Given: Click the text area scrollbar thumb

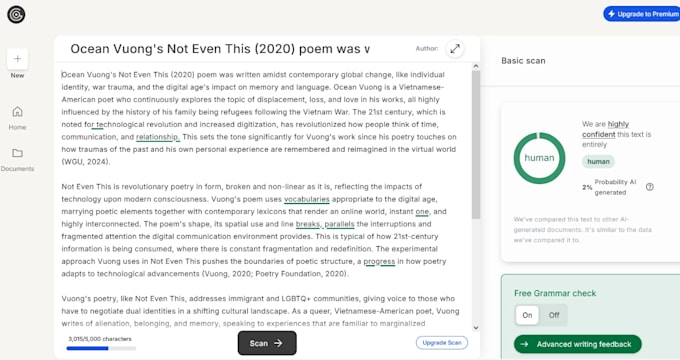Looking at the screenshot, I should click(x=476, y=144).
